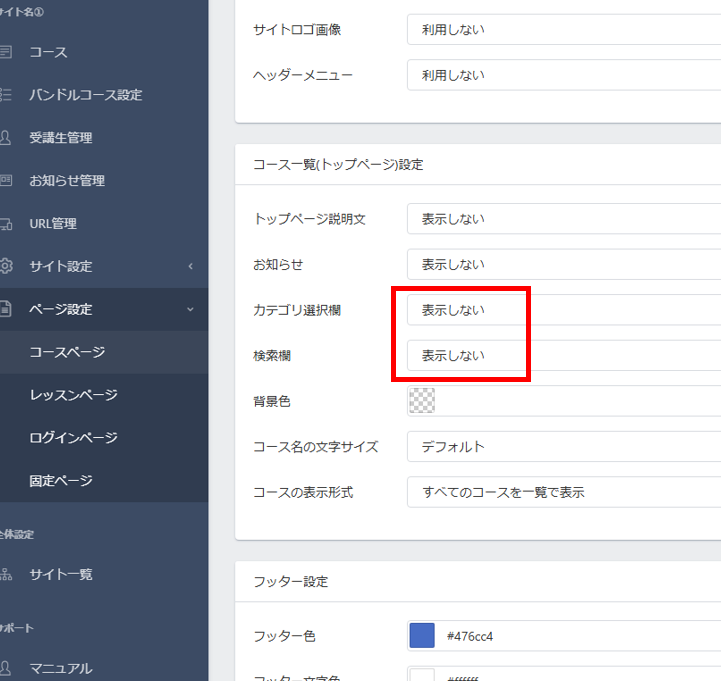Expand the サイト設定 submenu arrow
Image resolution: width=721 pixels, height=681 pixels.
point(190,267)
